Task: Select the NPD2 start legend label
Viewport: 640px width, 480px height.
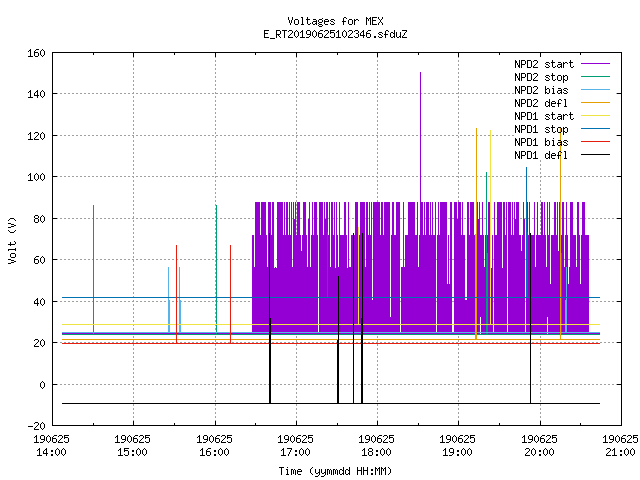Action: 544,64
